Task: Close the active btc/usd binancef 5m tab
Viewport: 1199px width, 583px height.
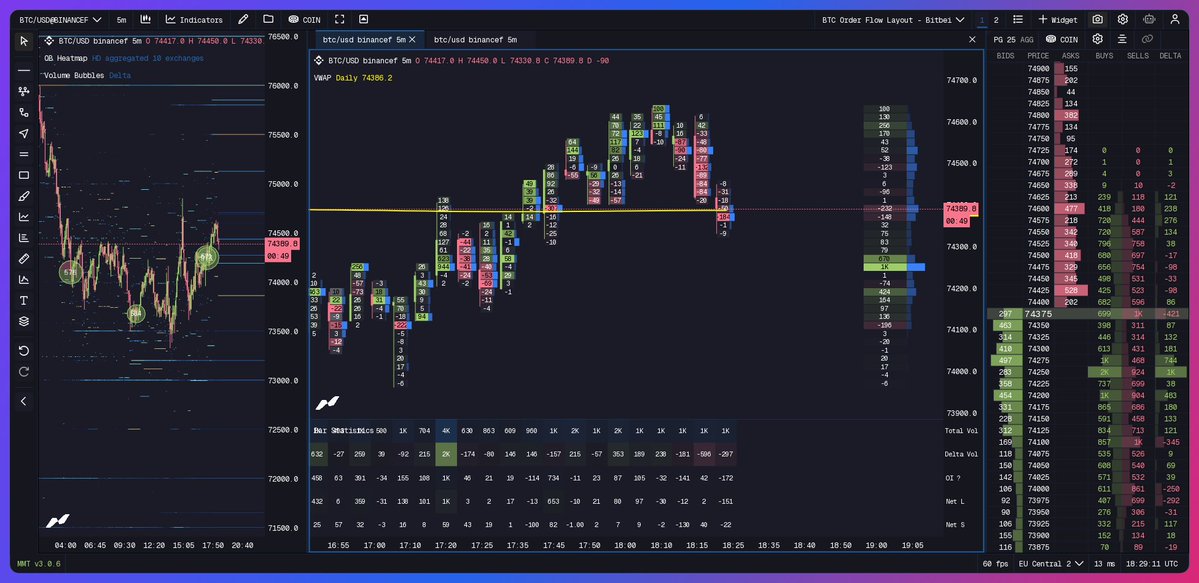Action: point(412,39)
